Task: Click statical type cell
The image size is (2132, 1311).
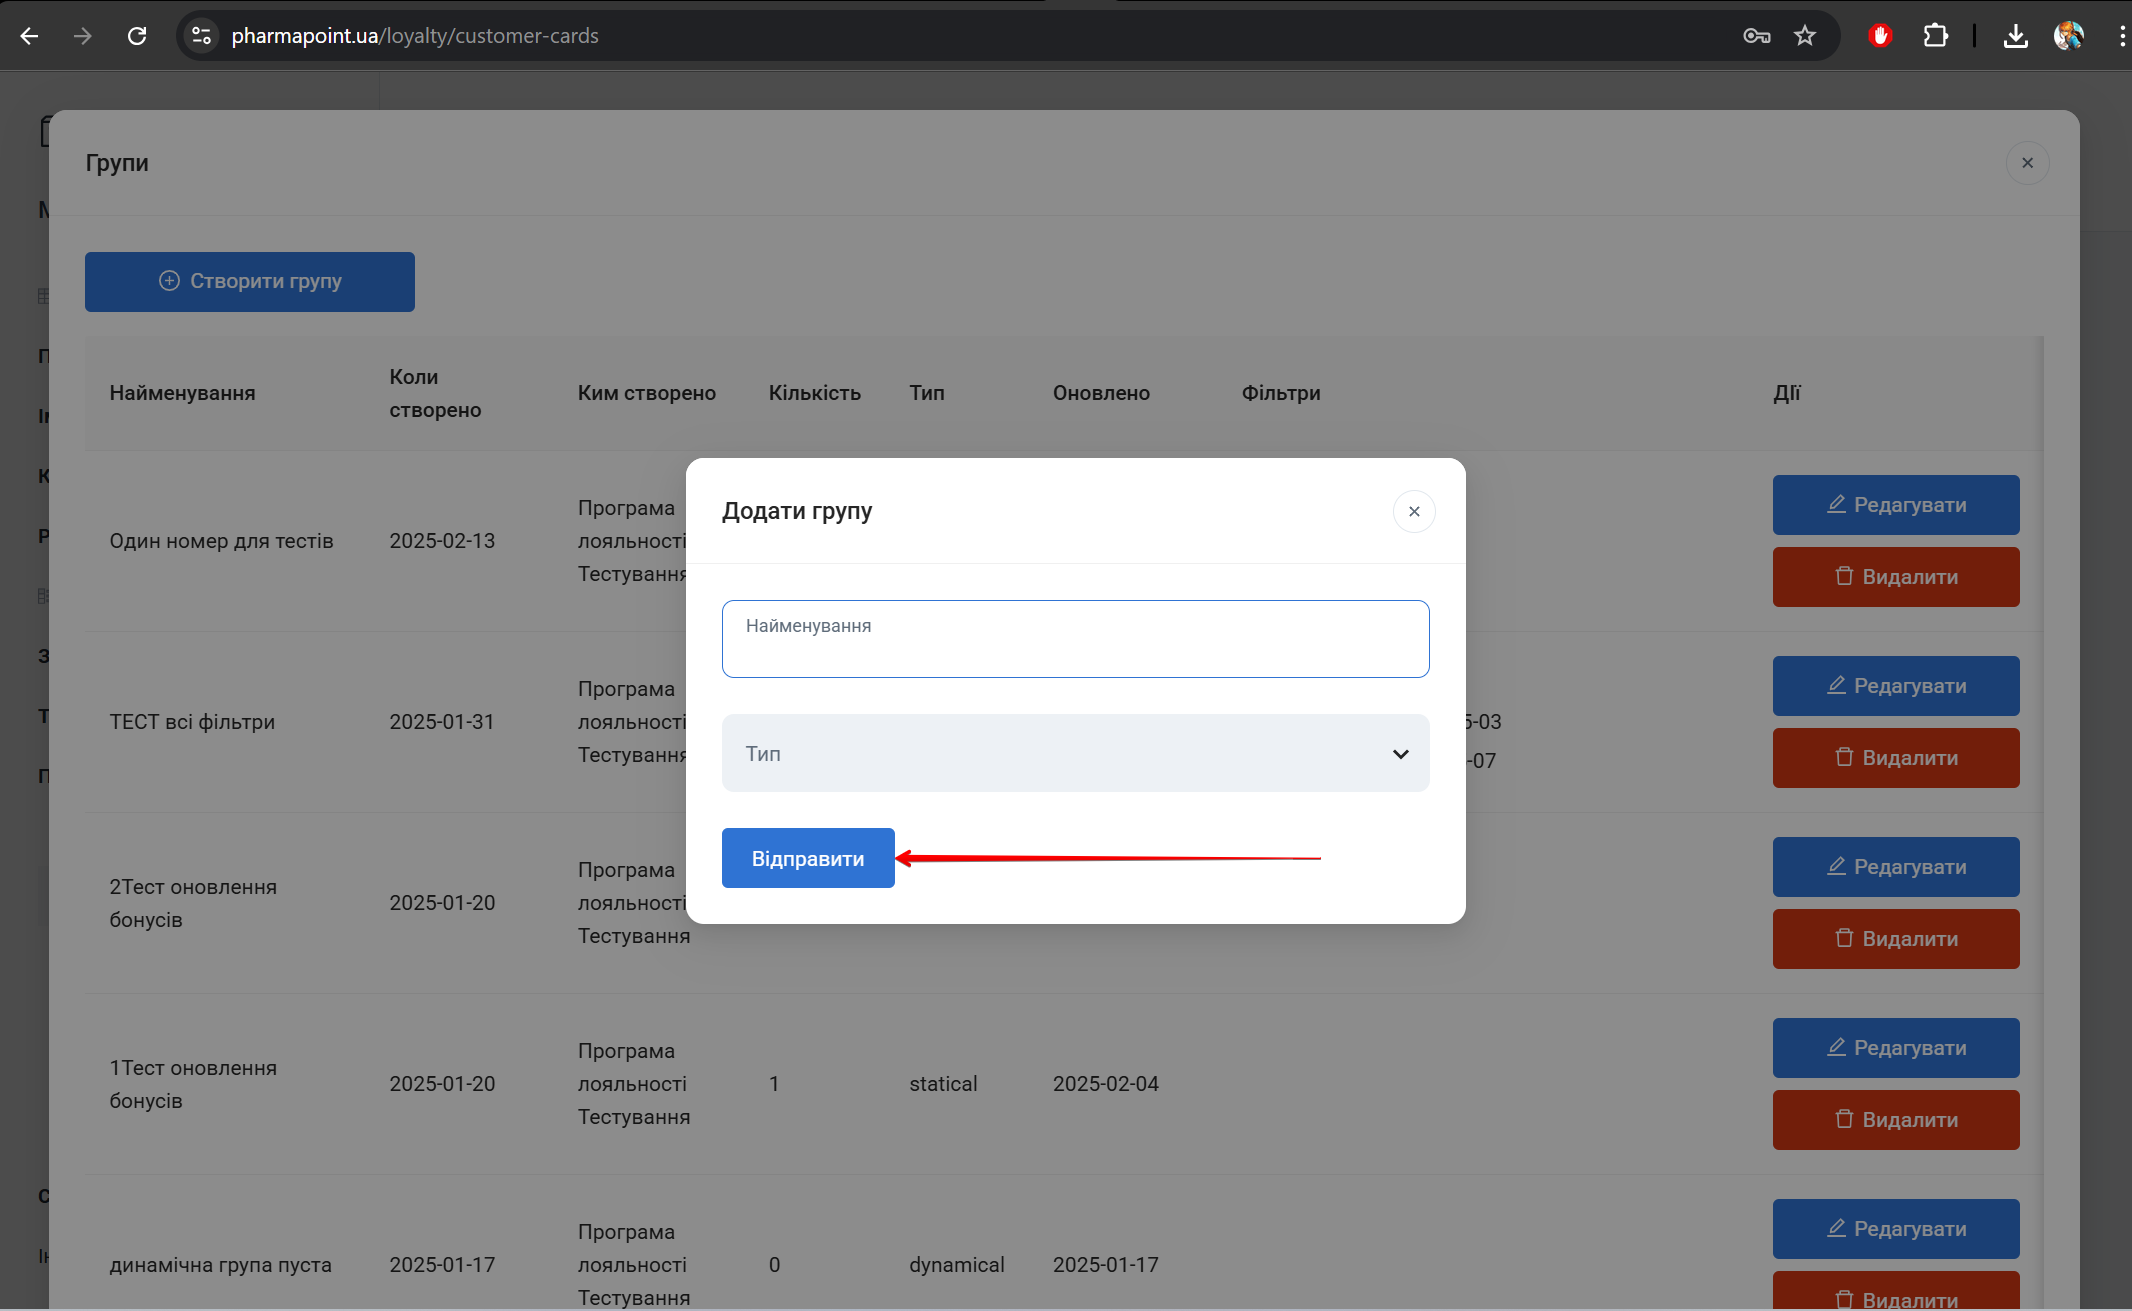Action: point(943,1084)
